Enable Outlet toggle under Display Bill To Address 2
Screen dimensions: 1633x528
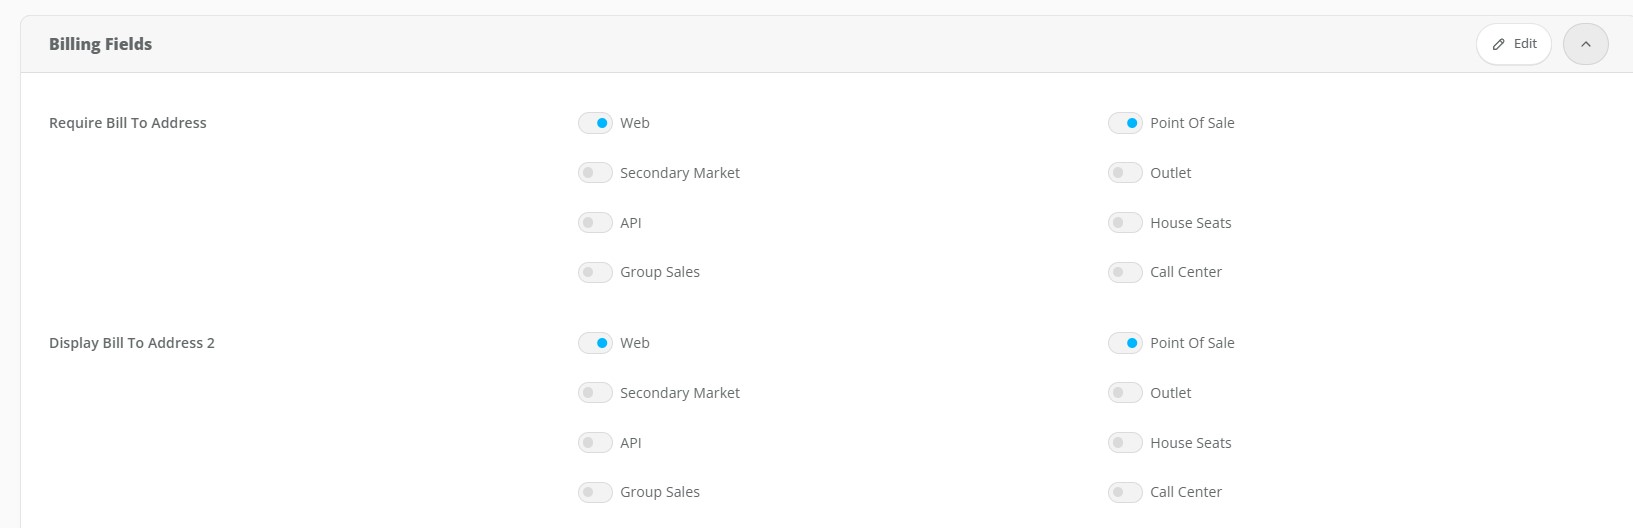coord(1125,393)
